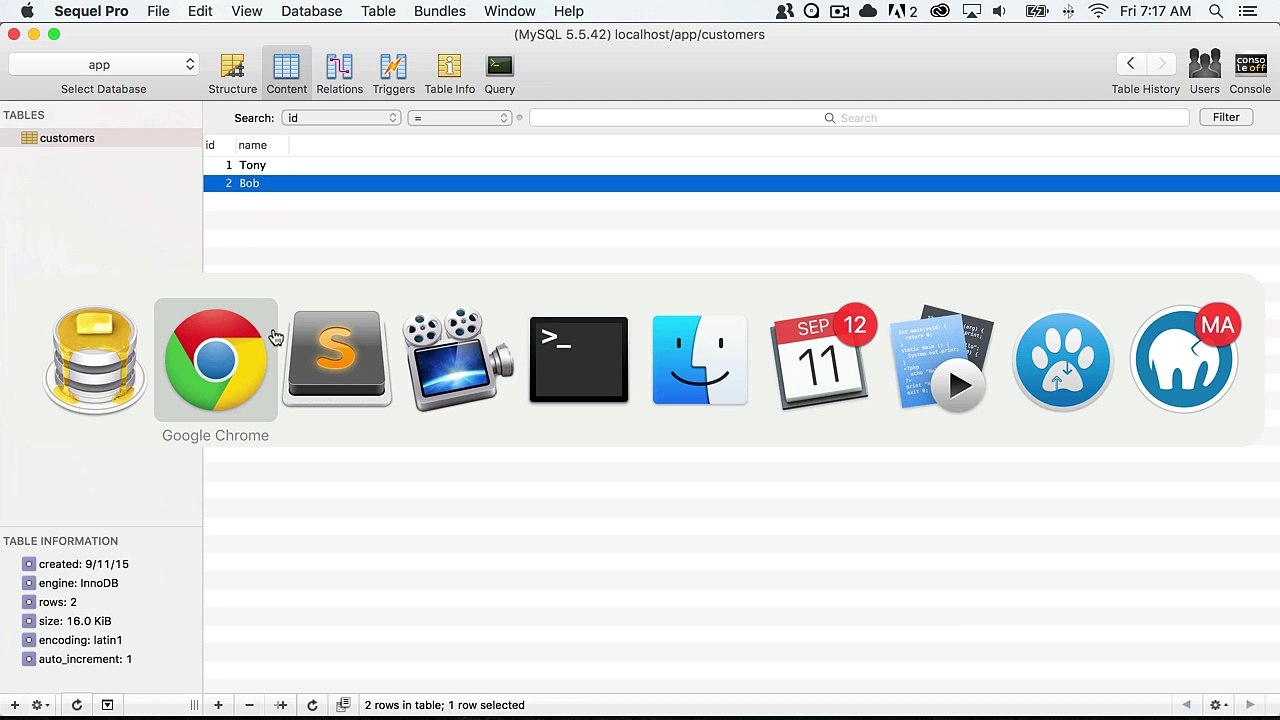
Task: Go to next page of results
Action: [x=1250, y=705]
